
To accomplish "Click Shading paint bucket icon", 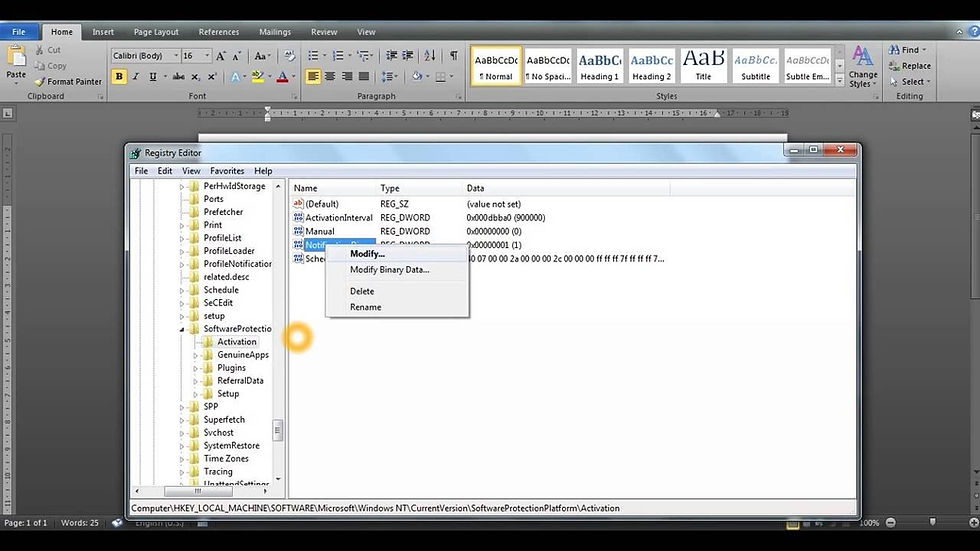I will pos(416,76).
